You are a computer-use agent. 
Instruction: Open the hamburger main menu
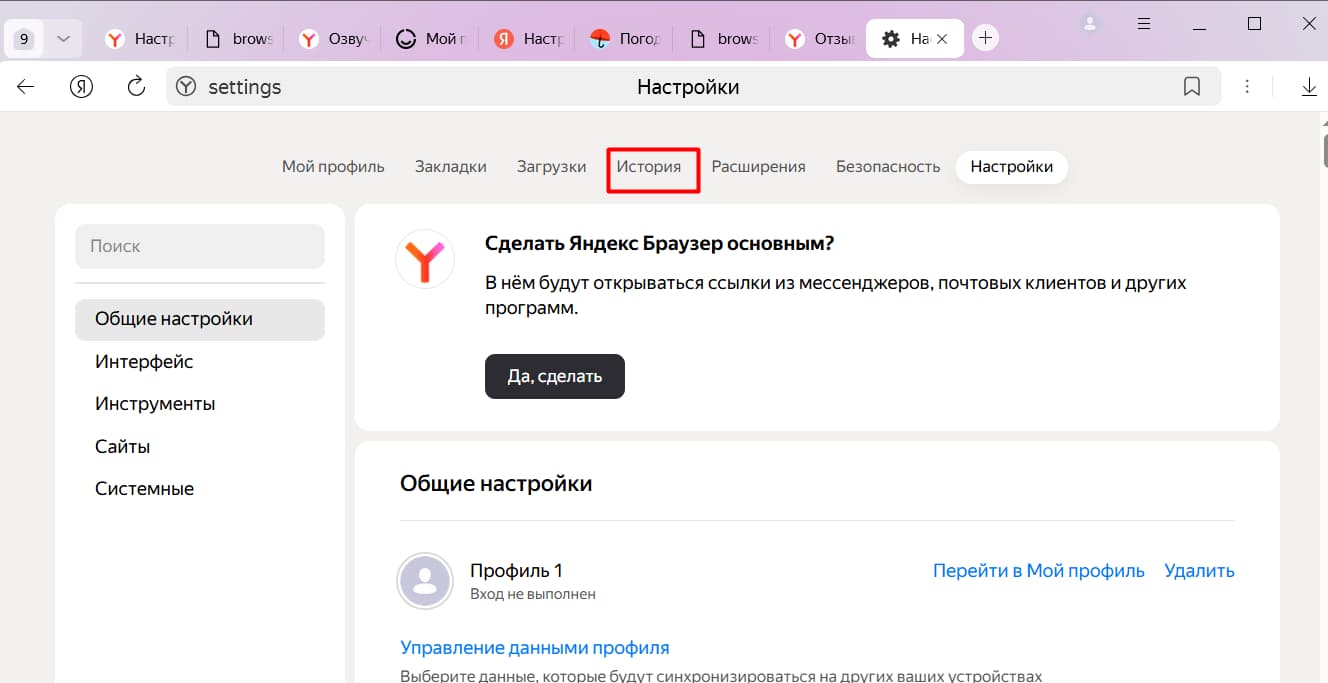[1145, 22]
